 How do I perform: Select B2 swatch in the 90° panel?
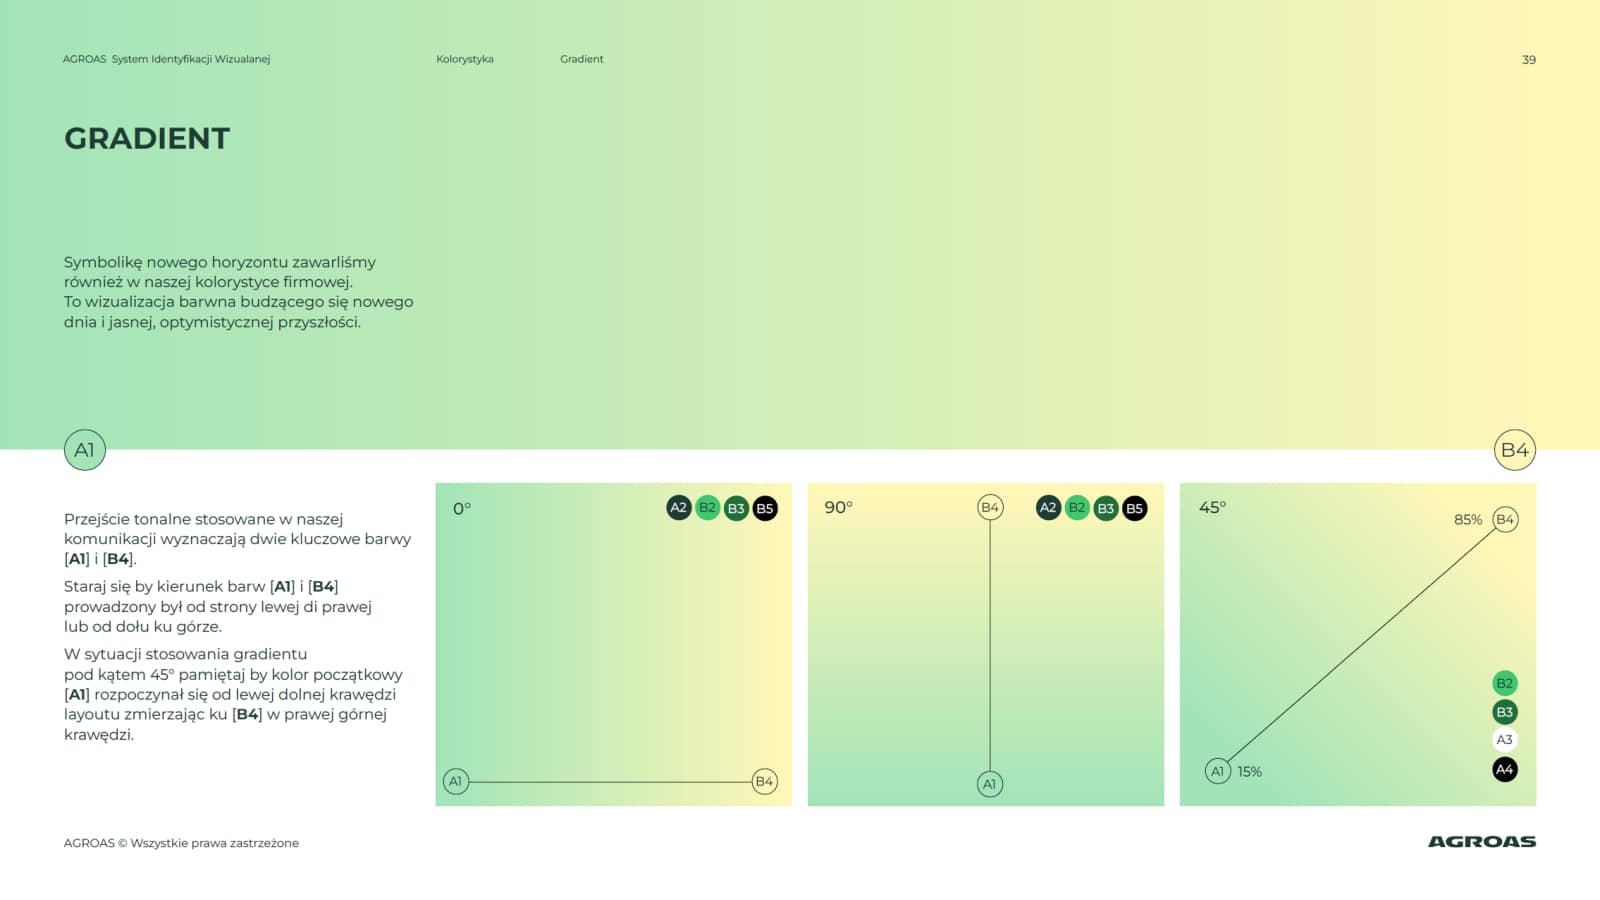coord(1077,508)
